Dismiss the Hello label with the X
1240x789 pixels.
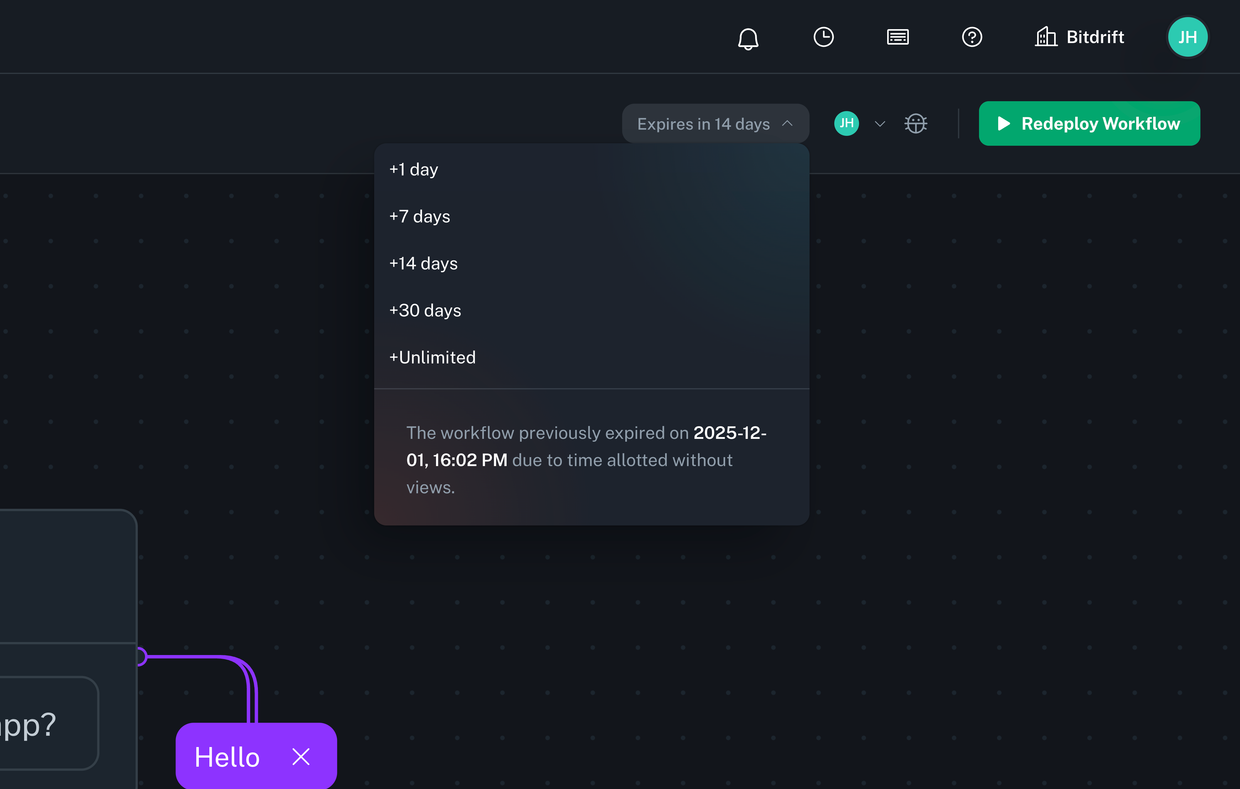[300, 757]
